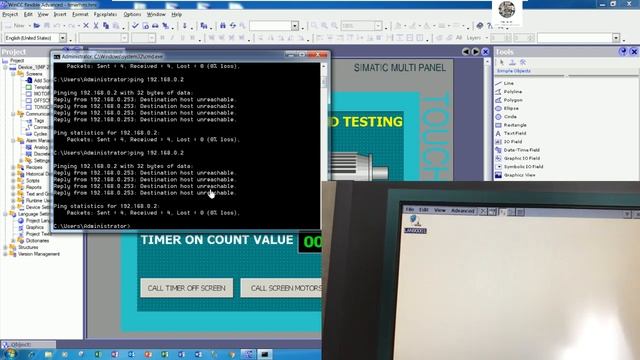Click the cmd window vertical scrollbar
The image size is (640, 360).
click(x=324, y=145)
